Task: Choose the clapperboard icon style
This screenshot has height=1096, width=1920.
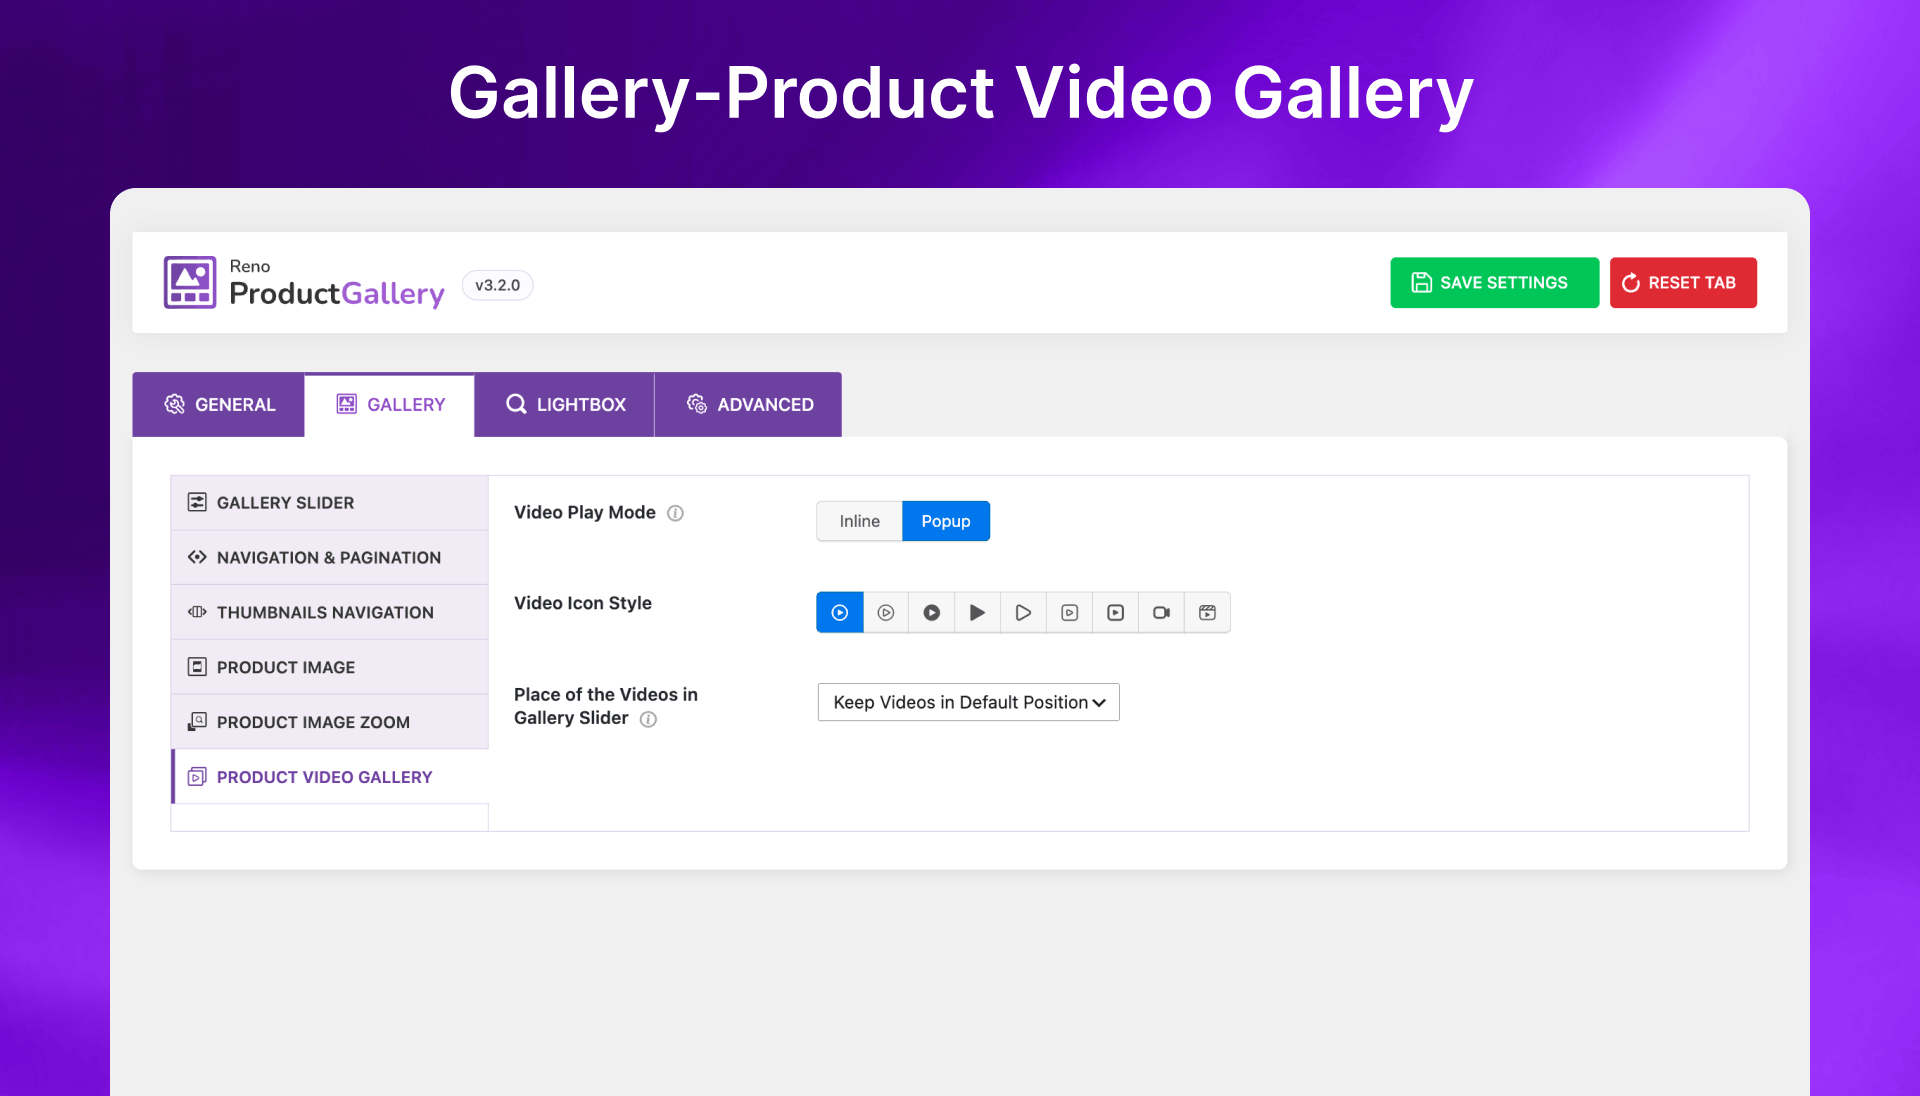Action: pos(1208,612)
